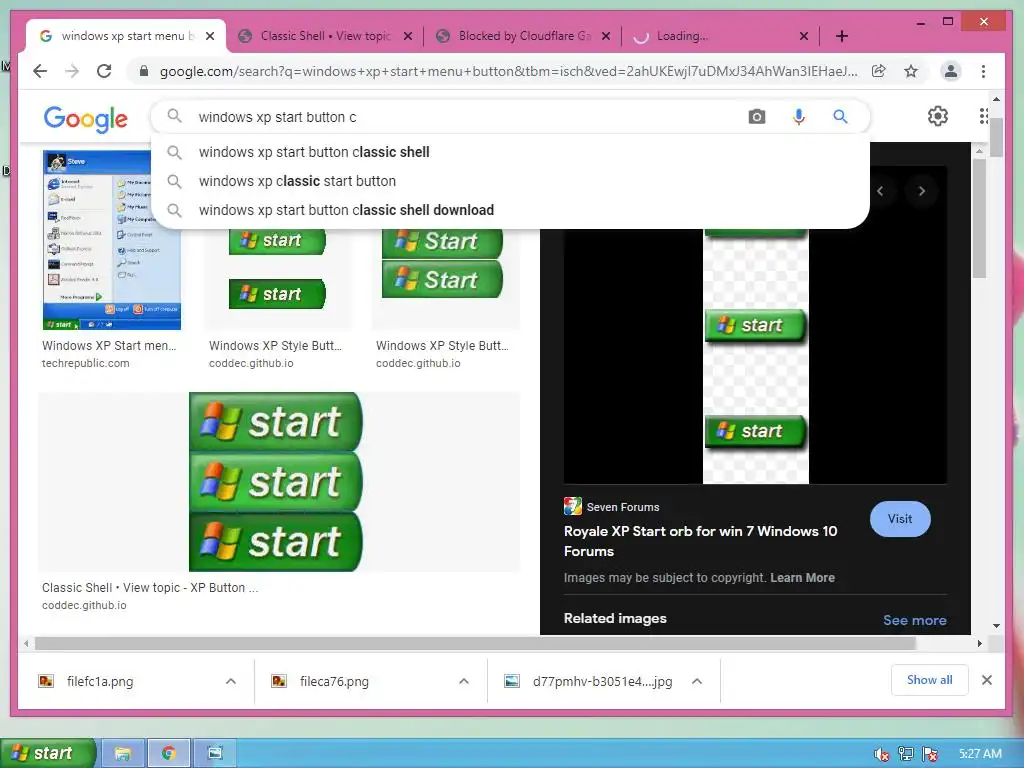Screen dimensions: 1024x768
Task: Submit search with blue magnifier
Action: 840,117
